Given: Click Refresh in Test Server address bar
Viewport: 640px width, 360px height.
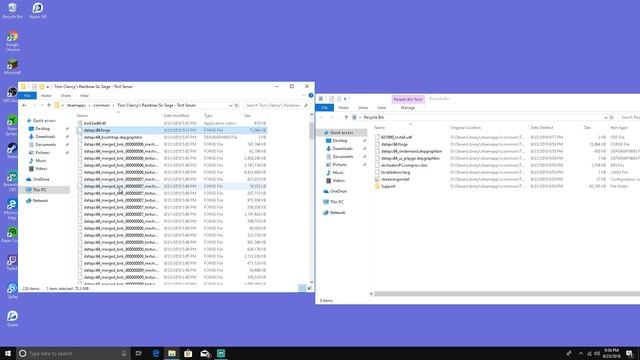Looking at the screenshot, I should pyautogui.click(x=237, y=105).
